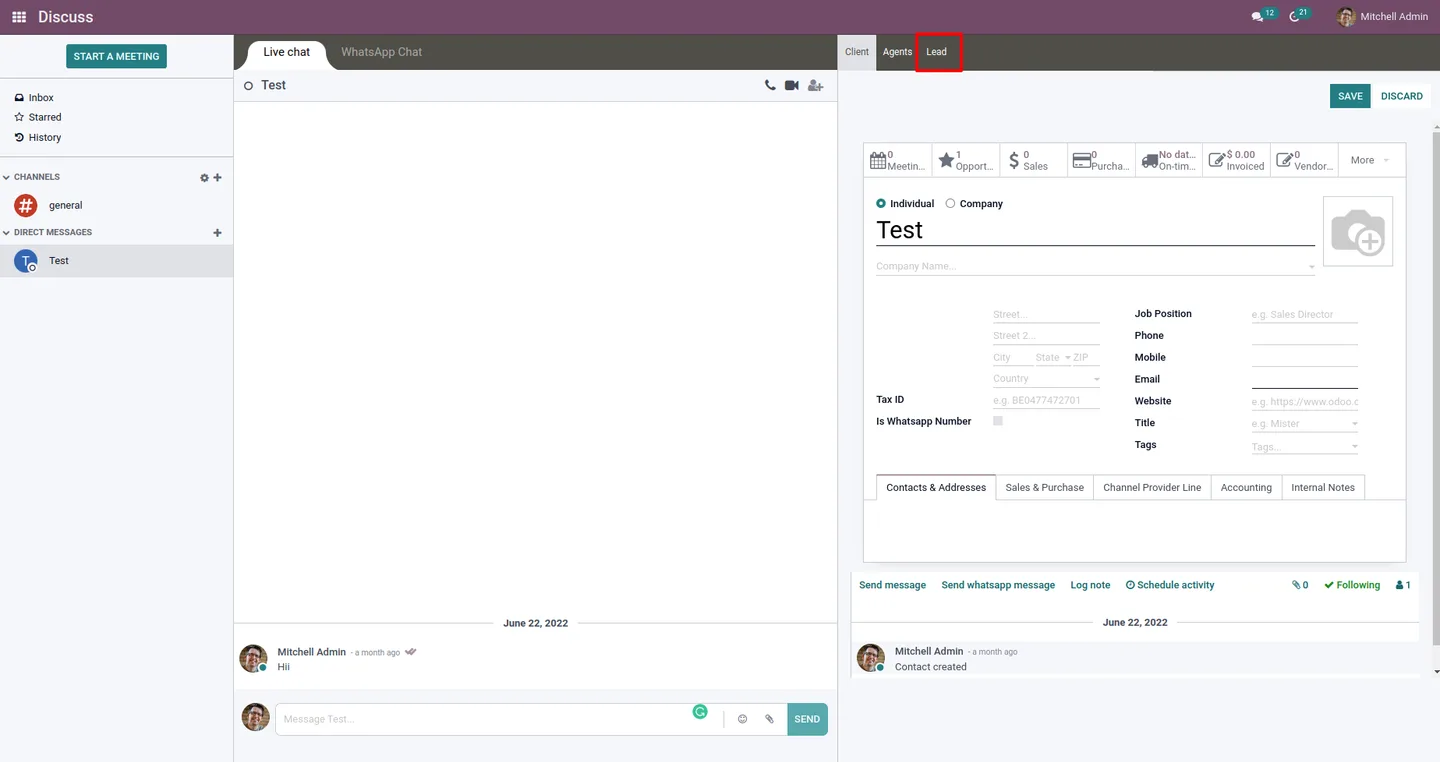Open channel settings gear icon
1440x762 pixels.
[x=204, y=178]
